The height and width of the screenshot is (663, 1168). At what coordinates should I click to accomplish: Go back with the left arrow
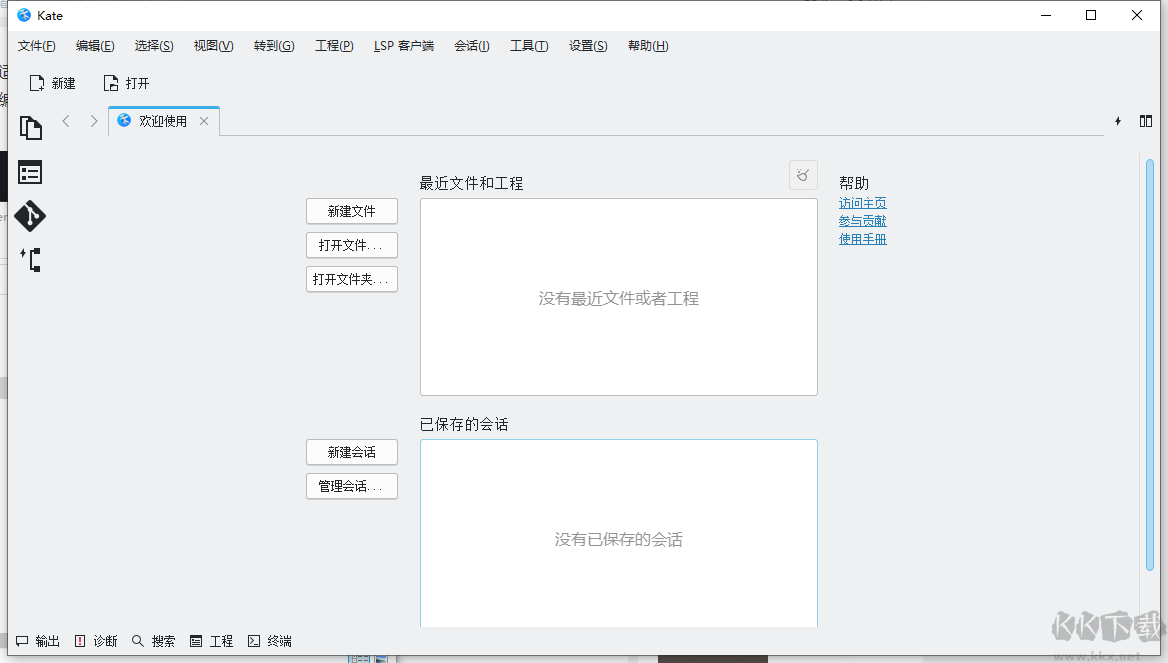click(66, 121)
